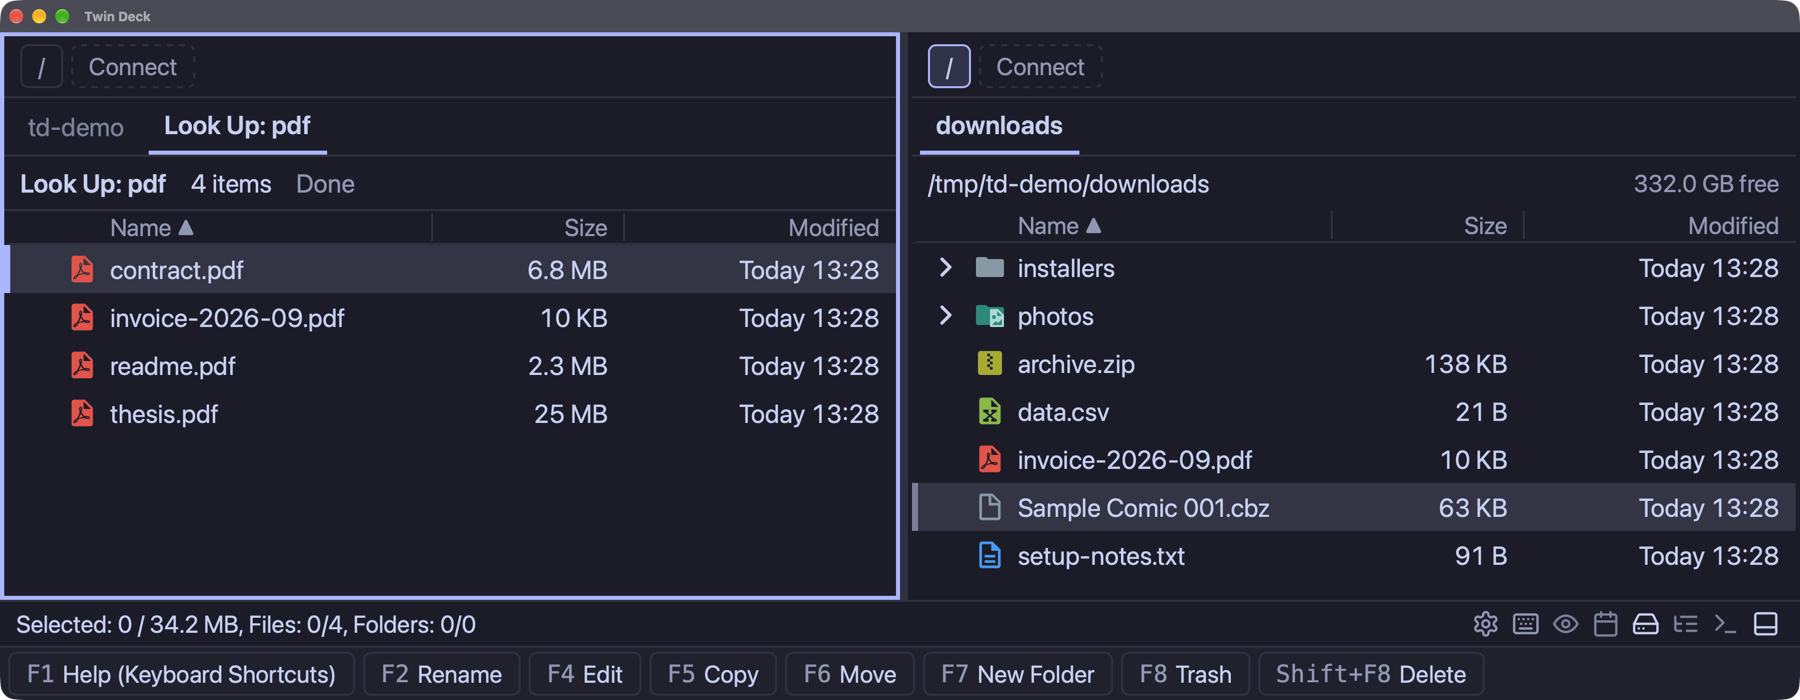Click the 332.0 GB free label
The image size is (1800, 700).
coord(1706,184)
